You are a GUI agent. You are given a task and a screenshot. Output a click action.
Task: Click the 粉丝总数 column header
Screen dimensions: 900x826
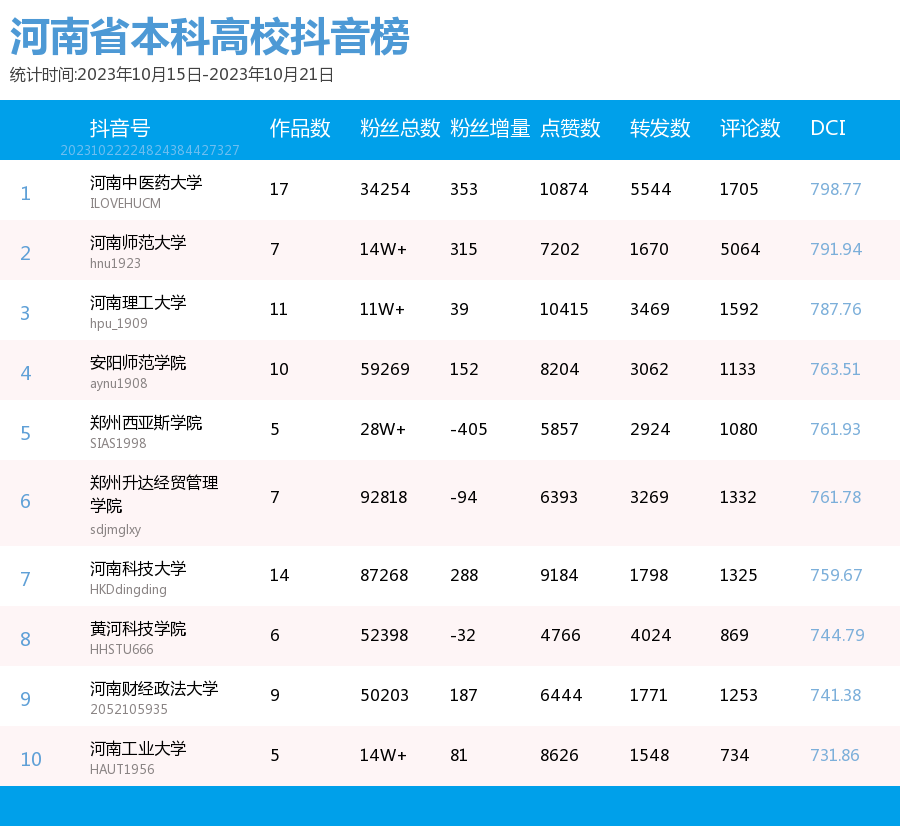point(400,128)
